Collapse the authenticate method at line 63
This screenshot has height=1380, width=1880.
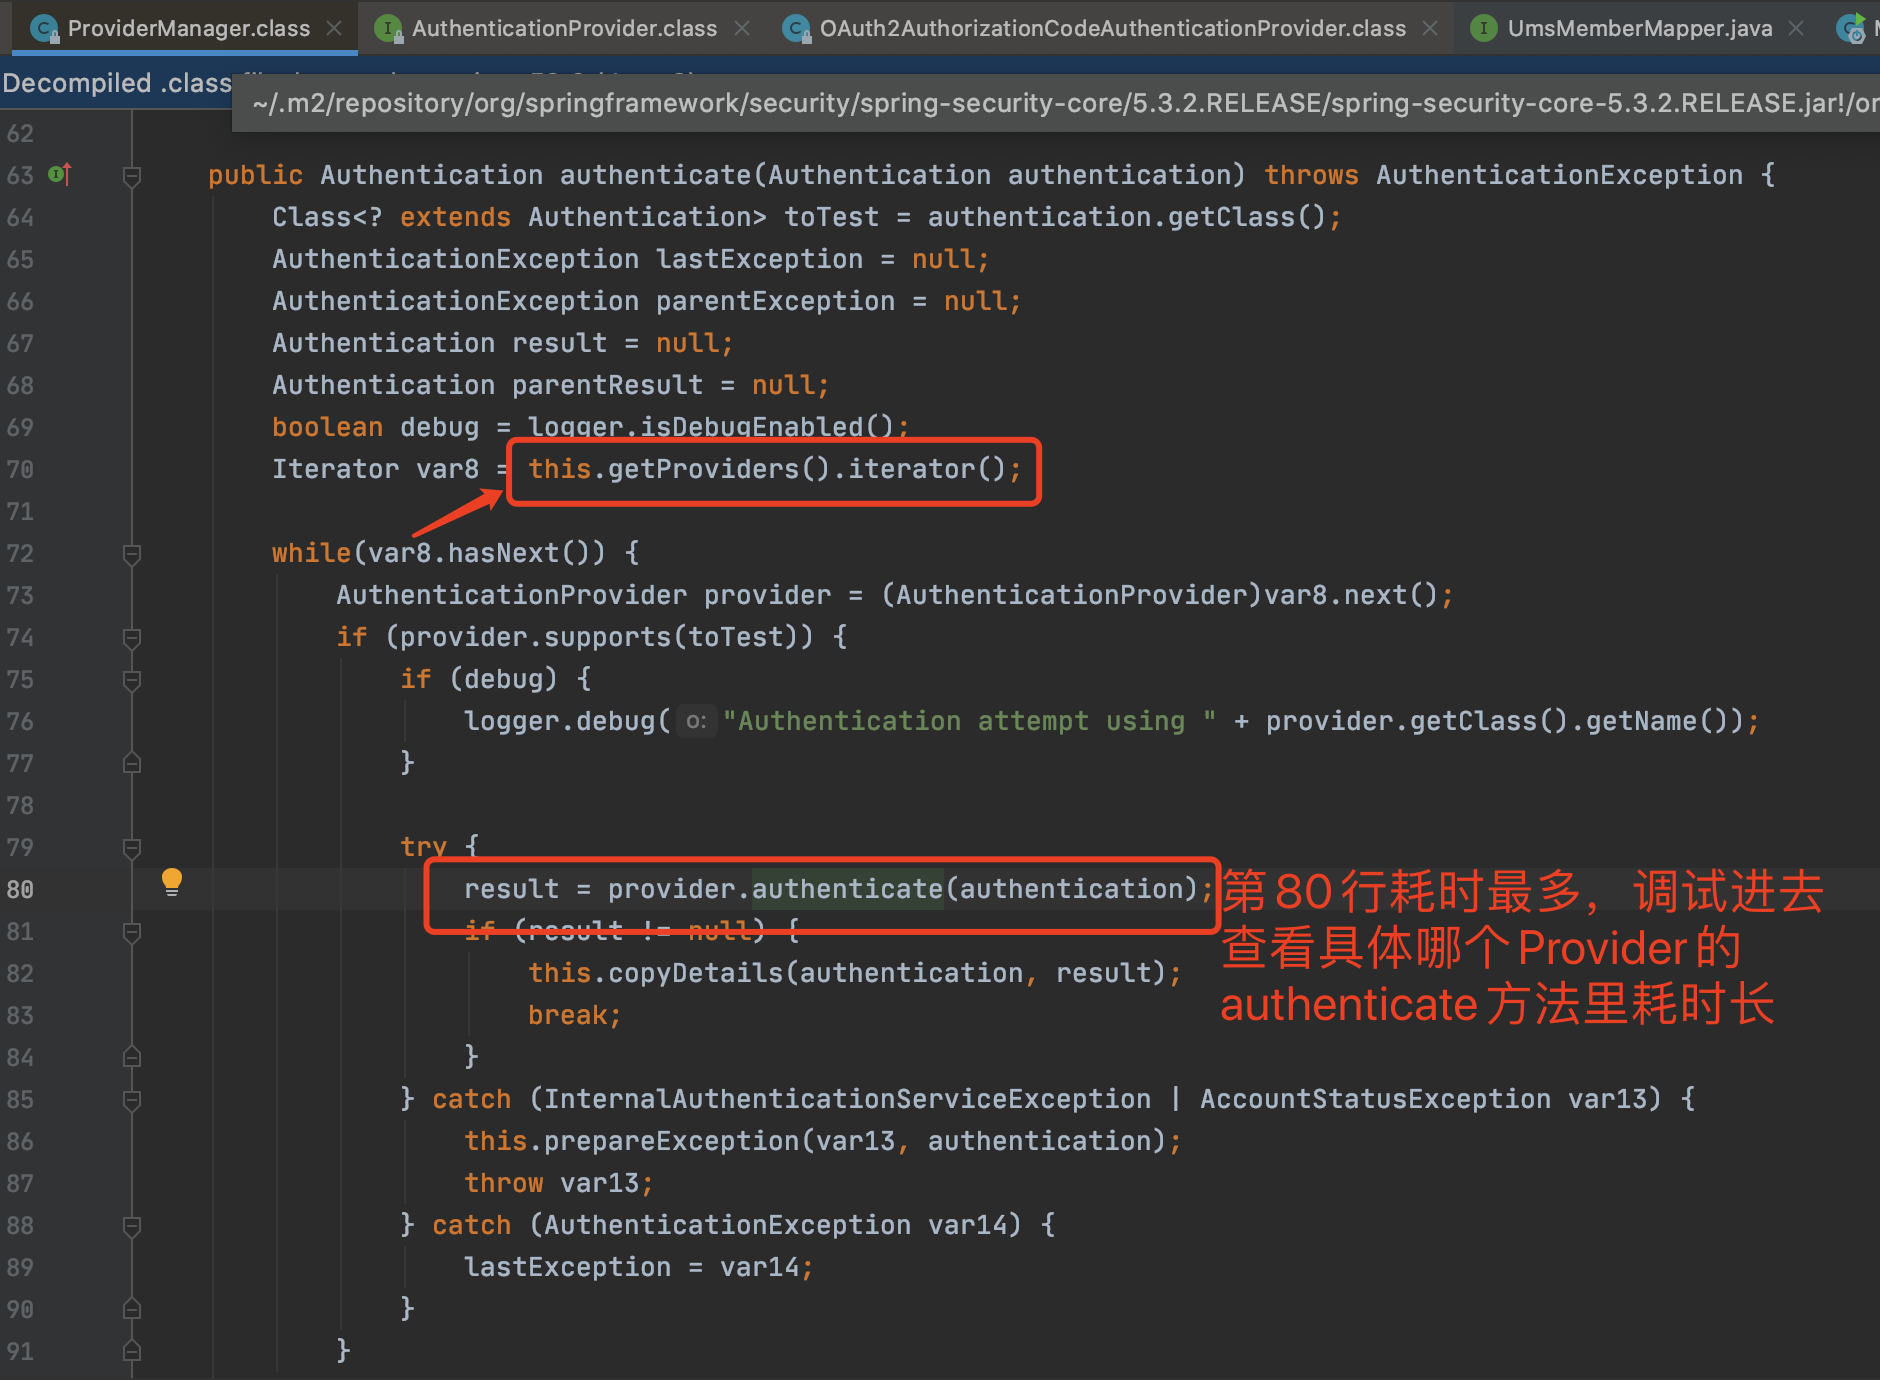coord(131,176)
